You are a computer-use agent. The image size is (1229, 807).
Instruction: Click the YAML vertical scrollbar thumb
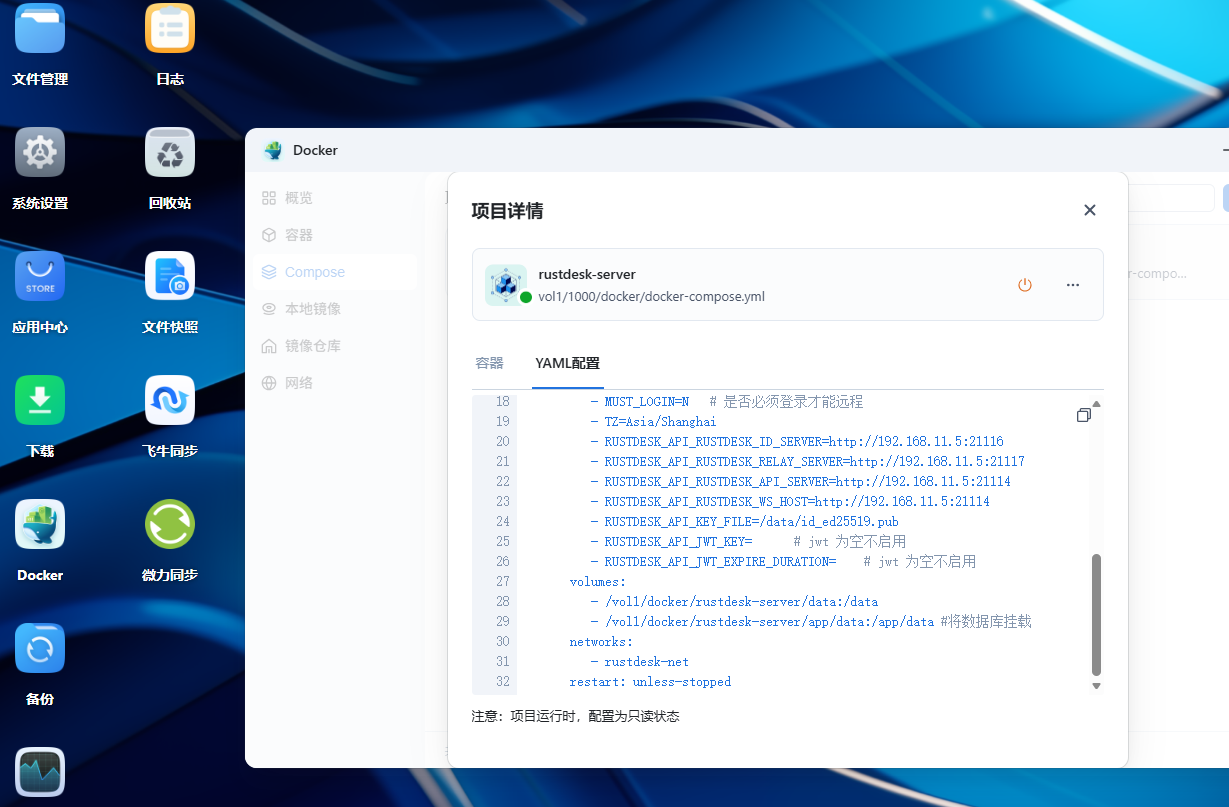(x=1096, y=614)
